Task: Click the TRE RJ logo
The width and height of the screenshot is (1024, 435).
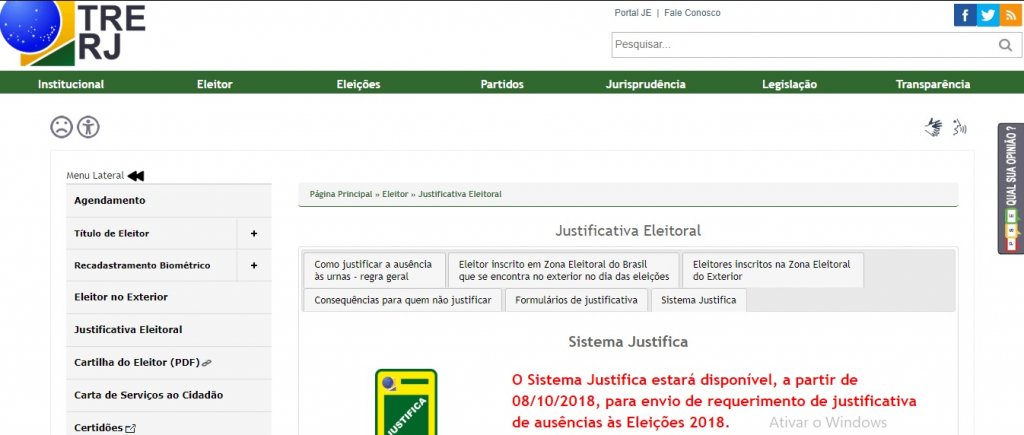Action: (75, 33)
